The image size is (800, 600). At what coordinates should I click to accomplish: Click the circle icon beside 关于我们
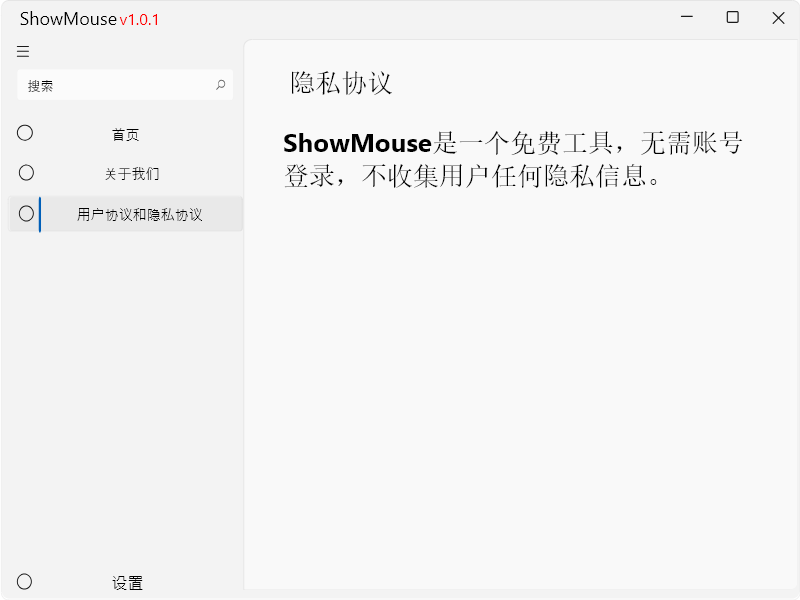pos(26,173)
